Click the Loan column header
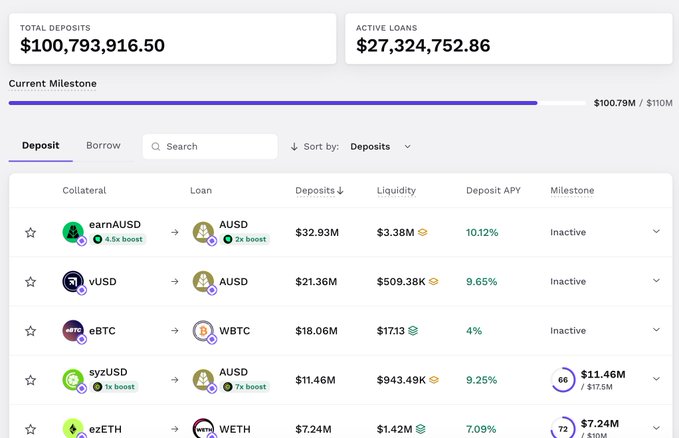This screenshot has height=438, width=679. (x=201, y=191)
